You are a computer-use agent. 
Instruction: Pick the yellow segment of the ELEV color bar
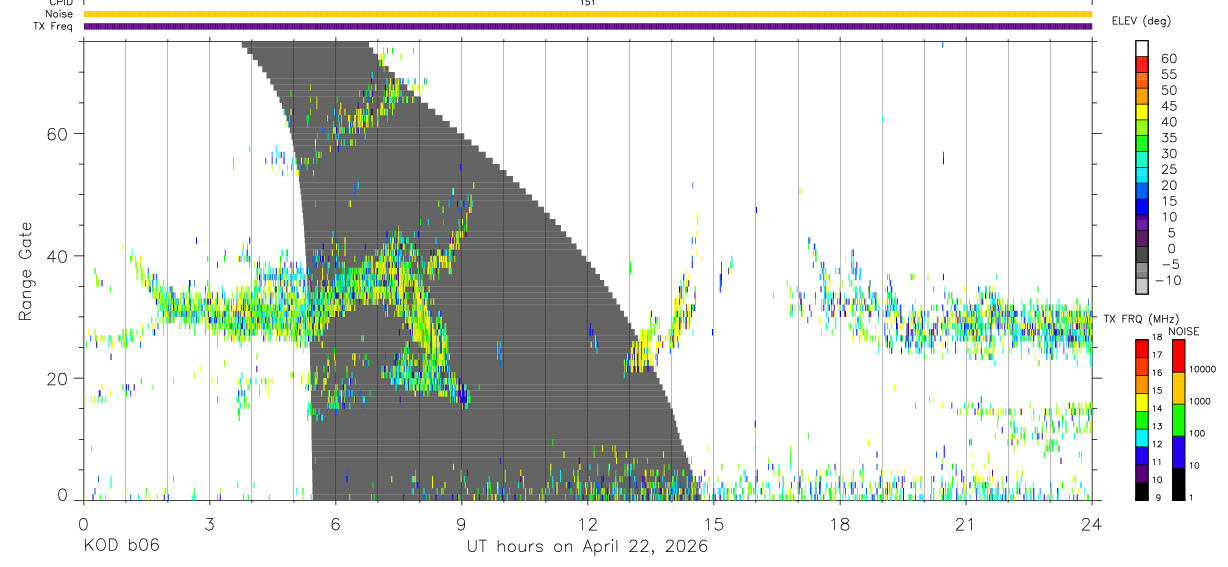click(1141, 111)
